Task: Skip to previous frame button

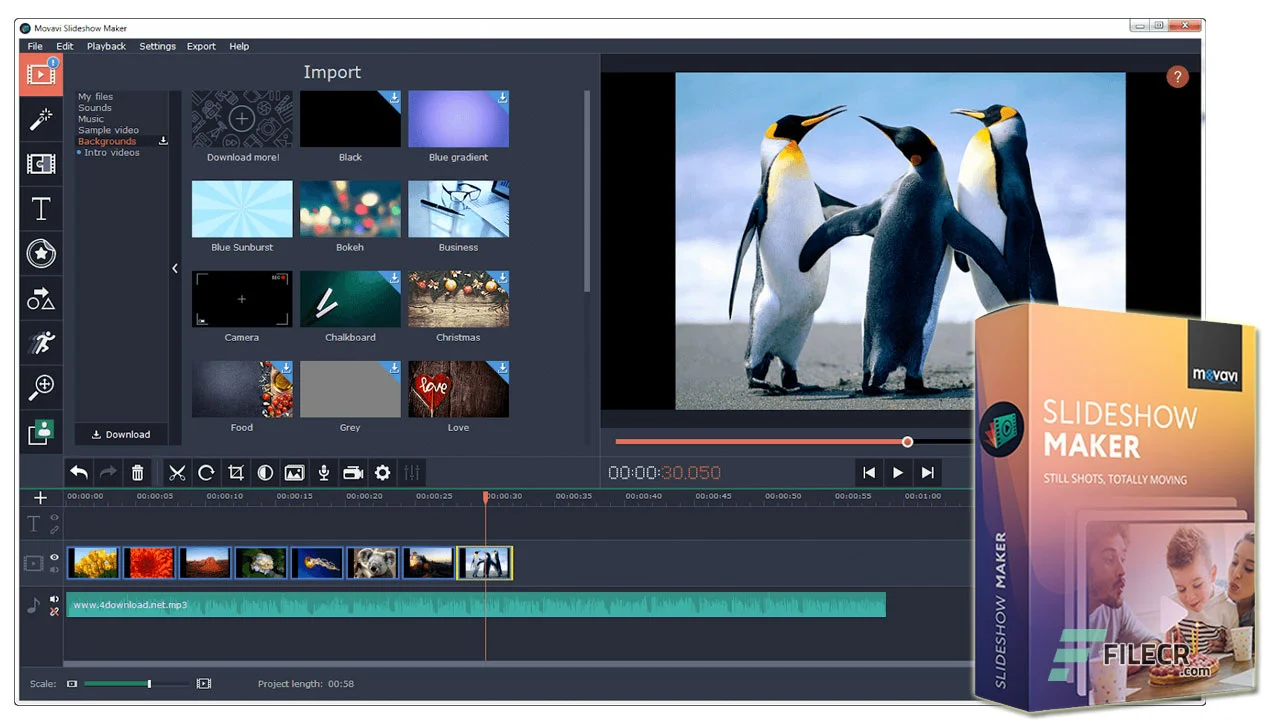Action: click(x=869, y=473)
